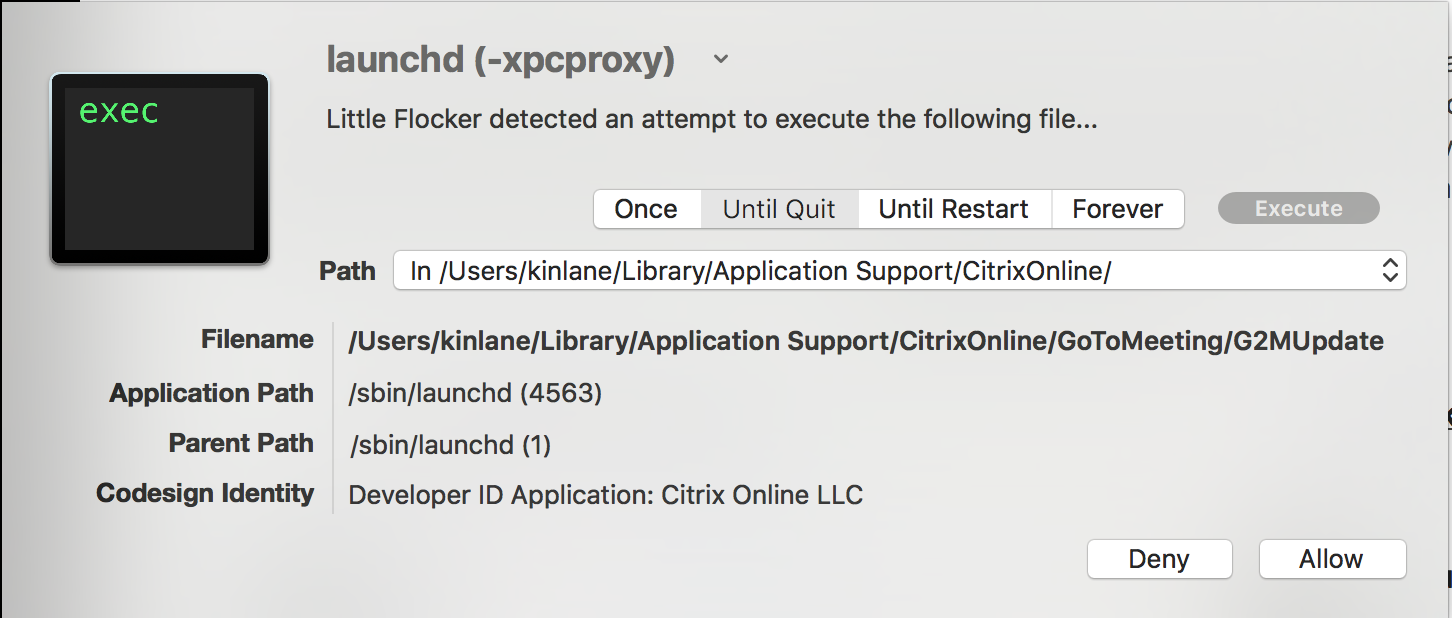The width and height of the screenshot is (1452, 618).
Task: Click the Path field label
Action: pos(347,271)
